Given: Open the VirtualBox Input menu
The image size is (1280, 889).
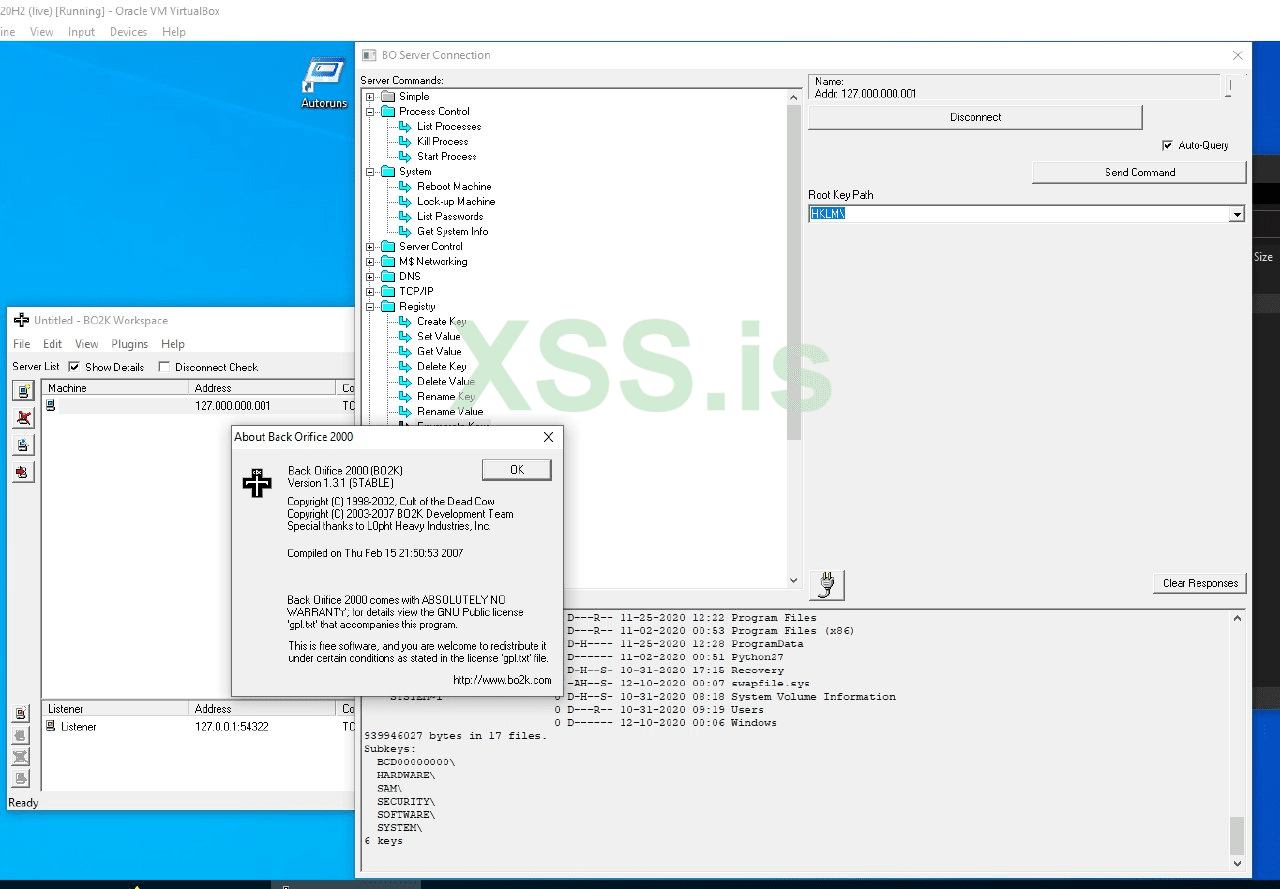Looking at the screenshot, I should point(81,32).
